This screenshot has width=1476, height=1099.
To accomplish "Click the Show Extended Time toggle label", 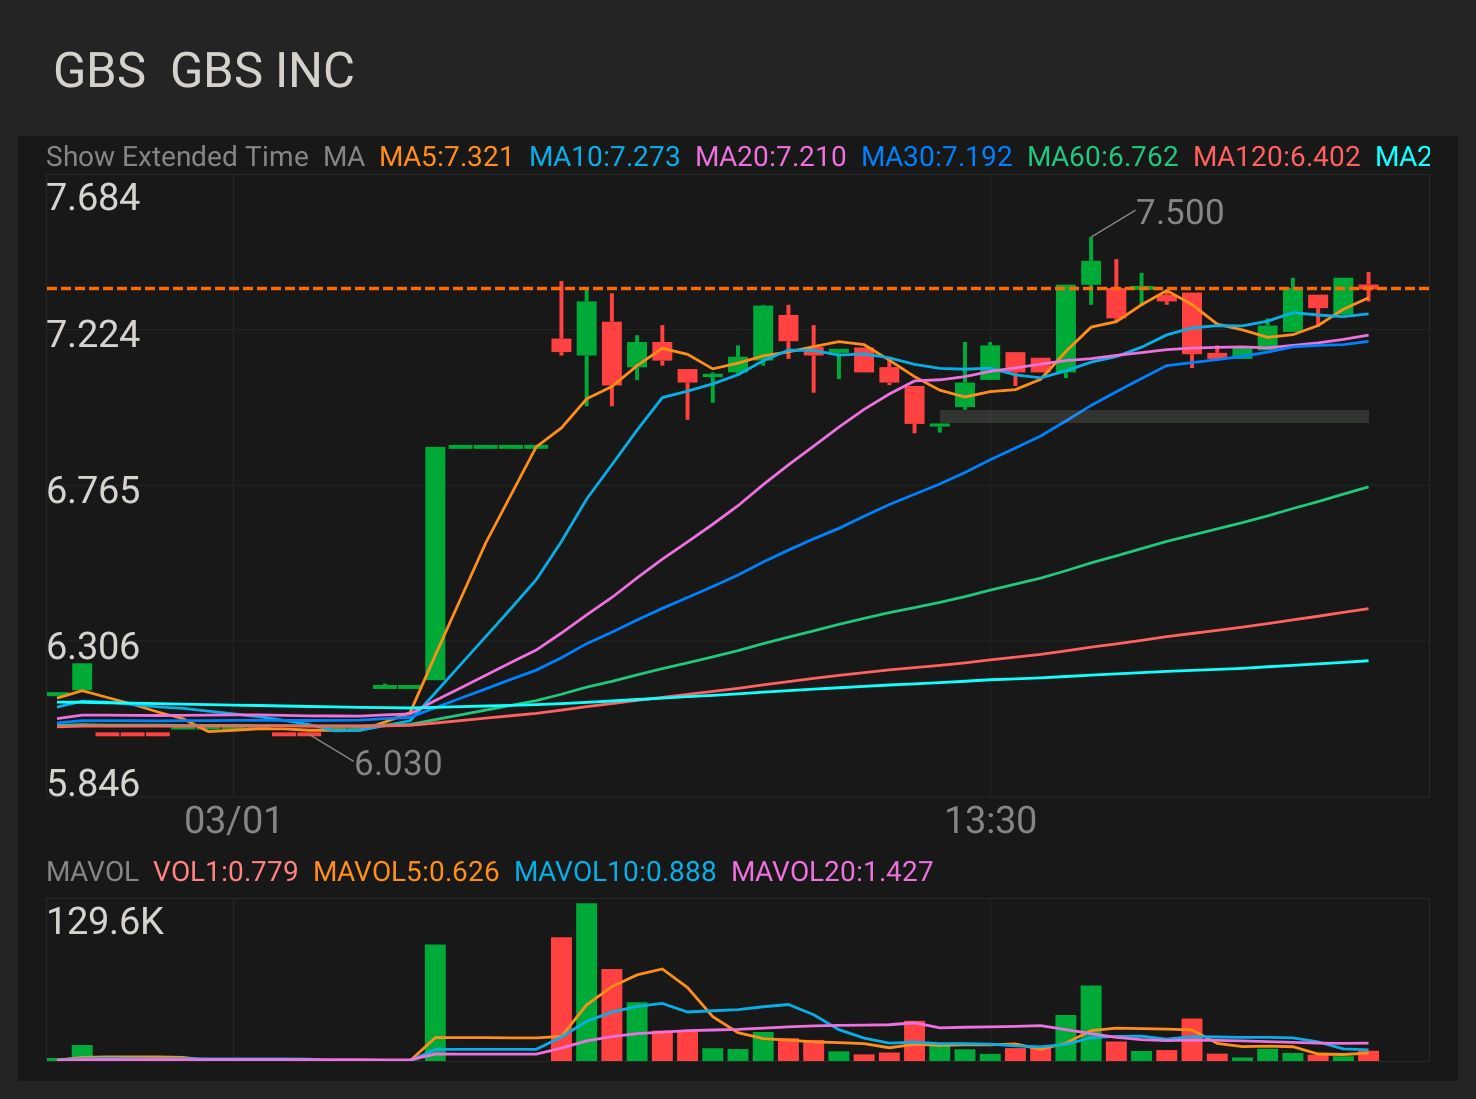I will [x=177, y=157].
